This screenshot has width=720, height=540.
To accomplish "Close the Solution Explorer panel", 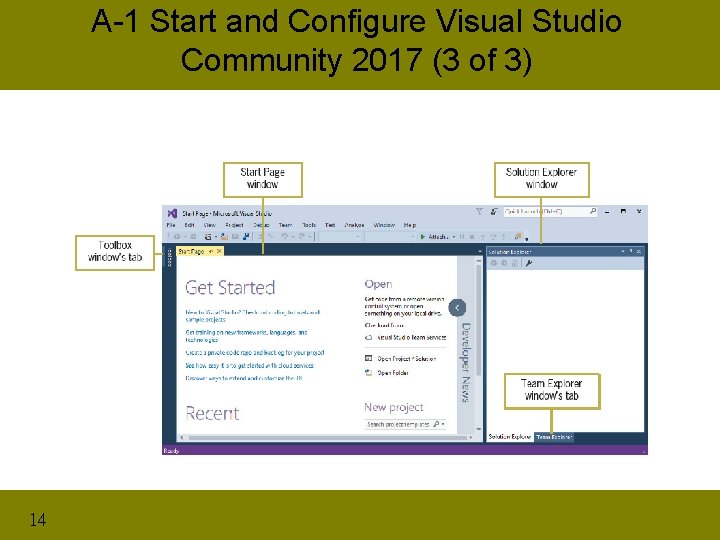I will point(638,251).
